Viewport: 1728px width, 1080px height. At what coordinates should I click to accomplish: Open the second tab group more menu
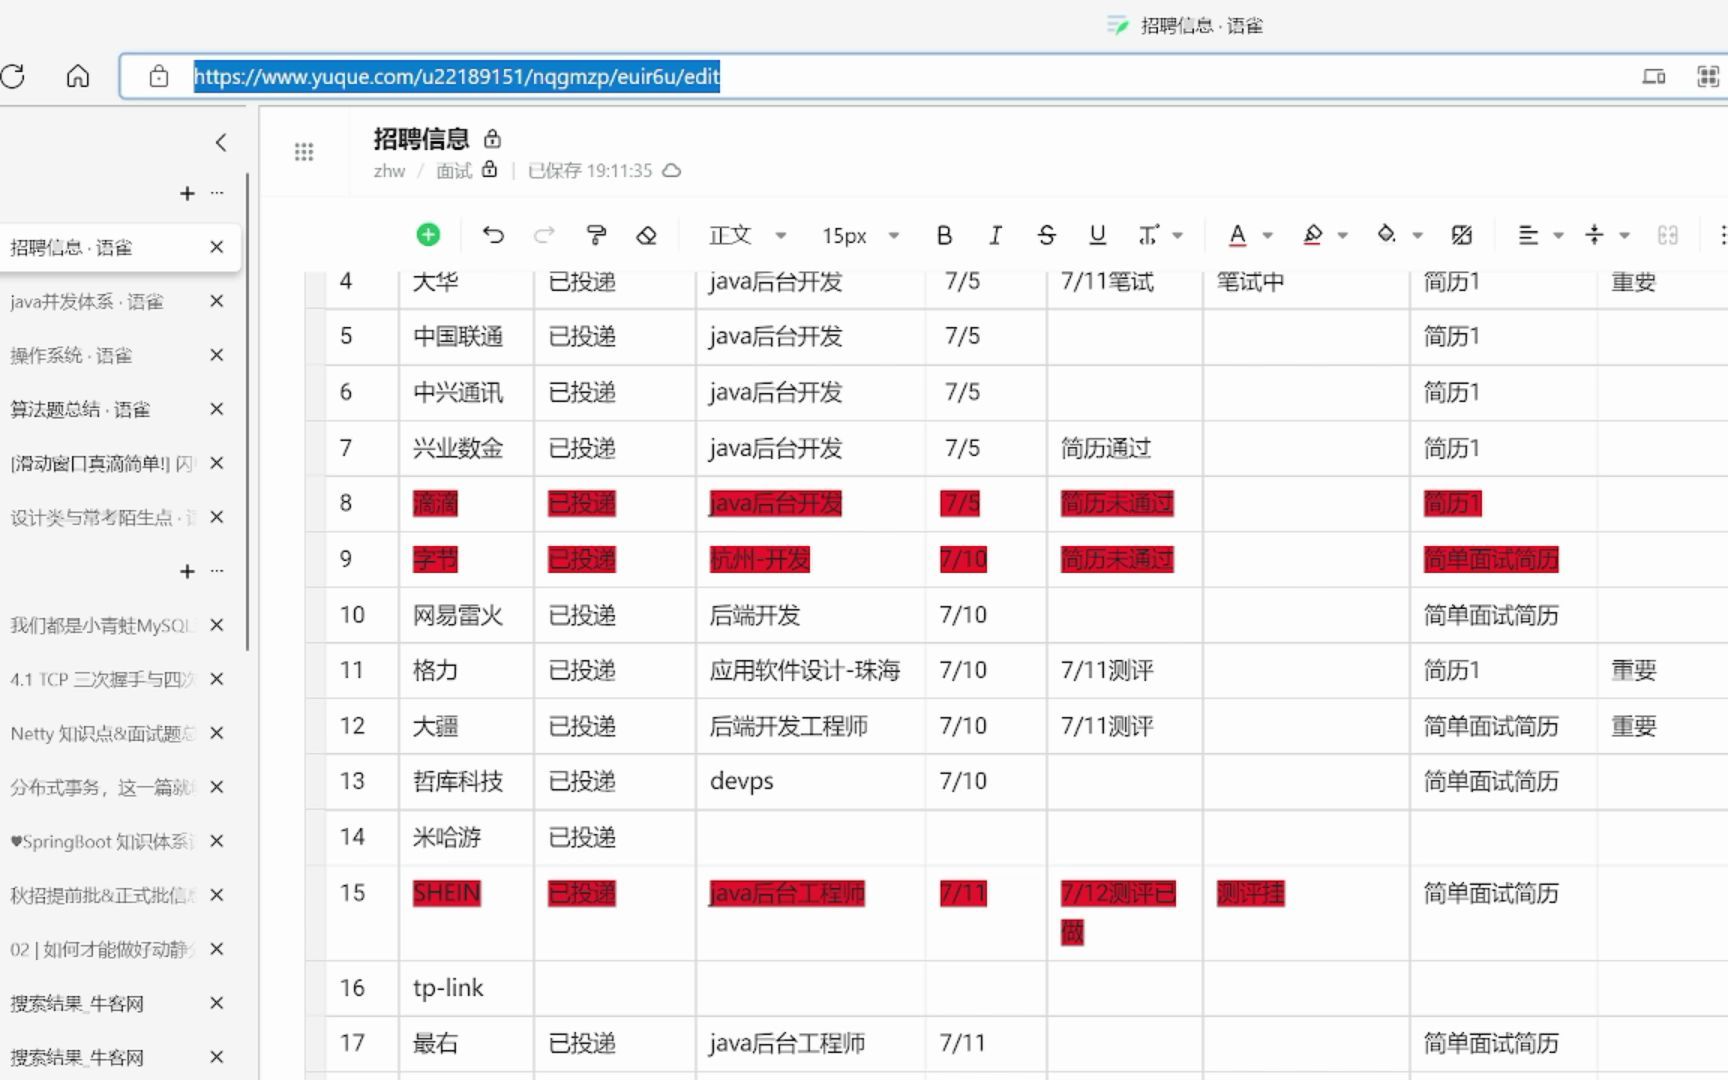217,571
